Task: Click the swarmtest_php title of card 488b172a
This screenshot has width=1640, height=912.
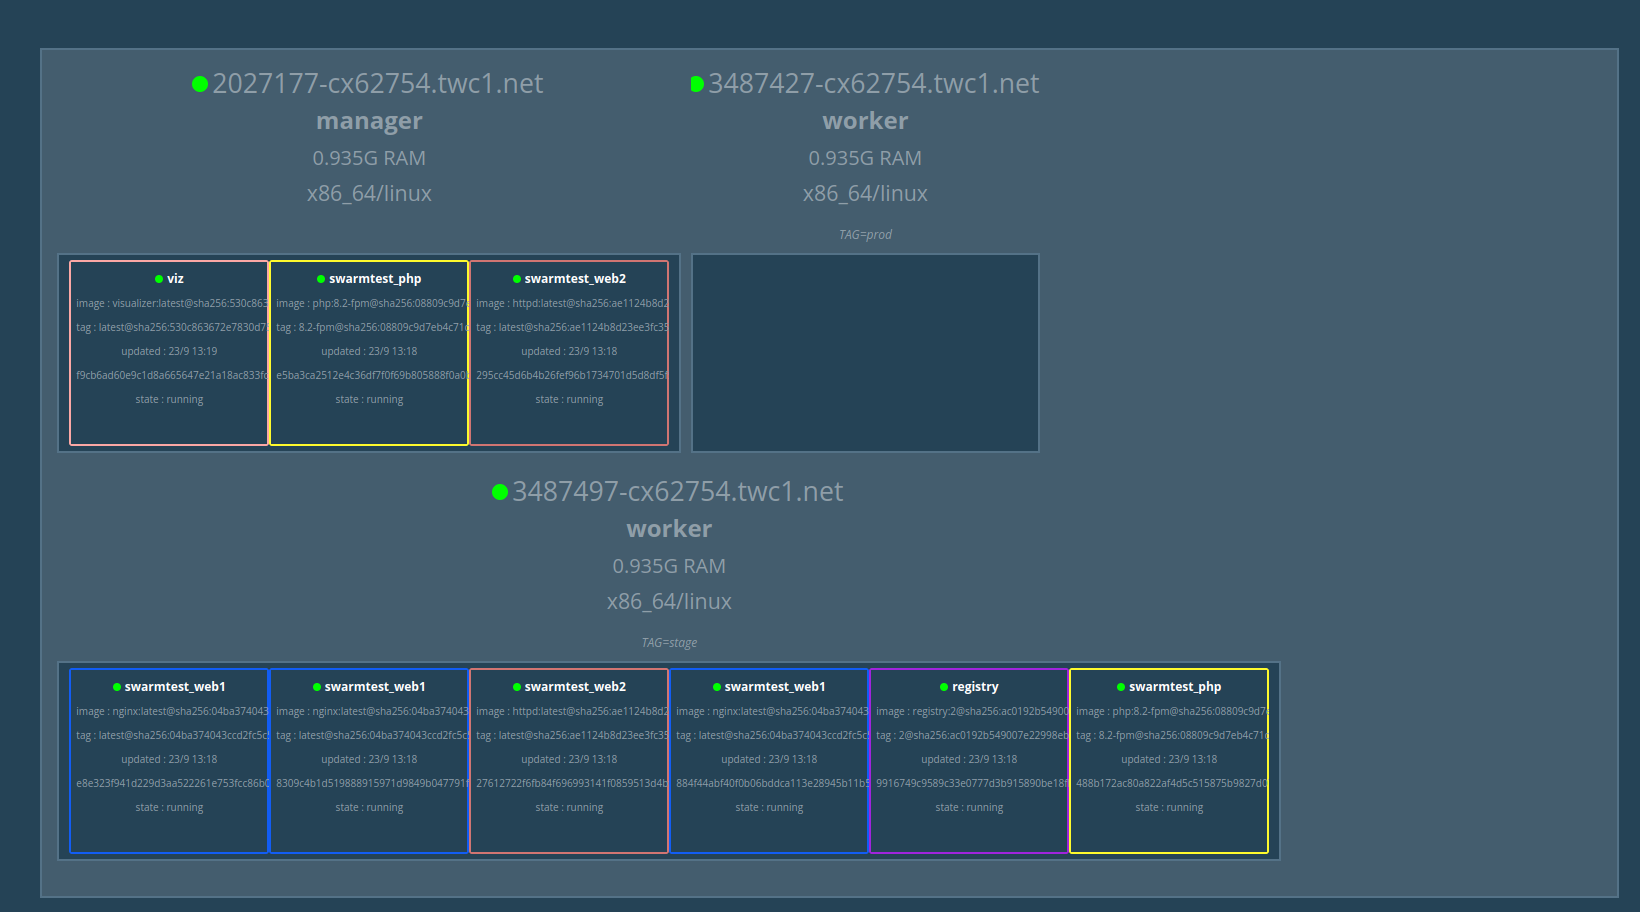Action: point(1175,687)
